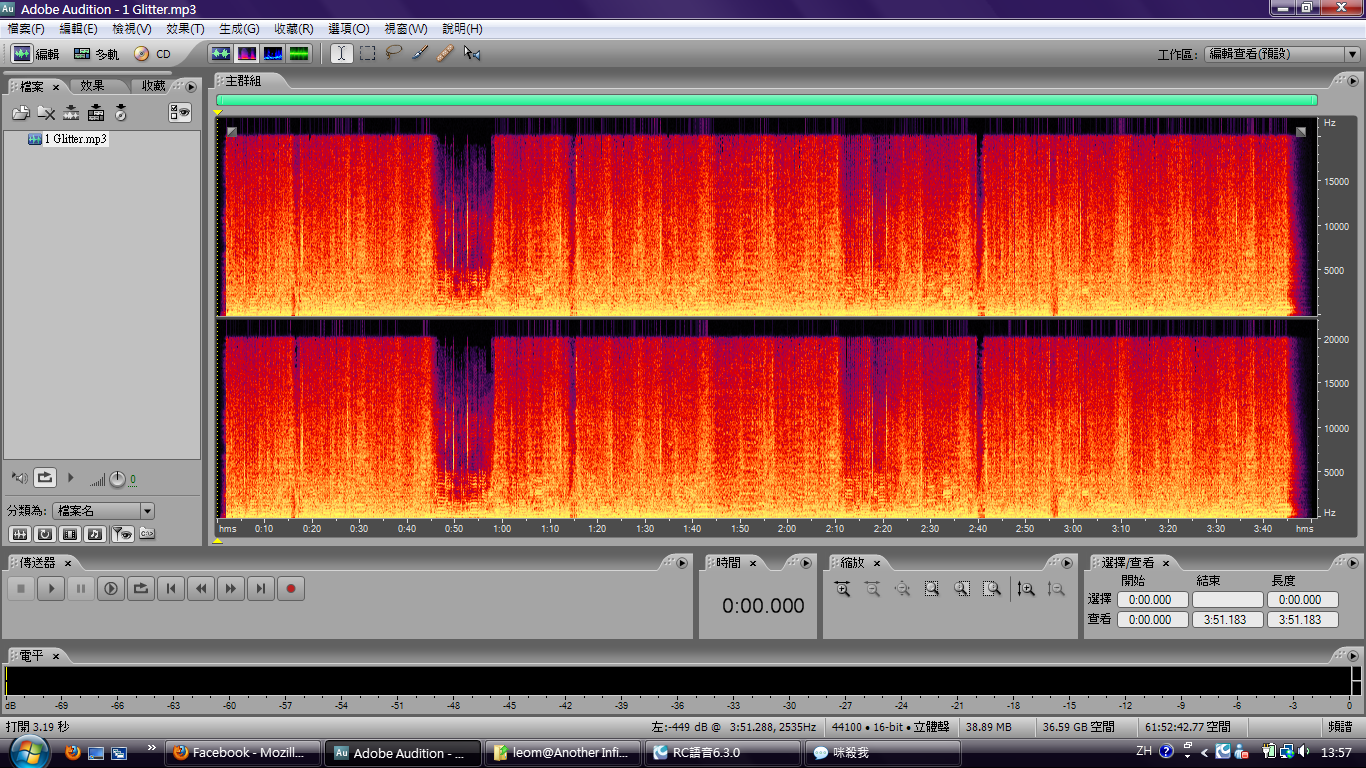Click the Close Files icon in Files panel
This screenshot has width=1366, height=768.
click(x=46, y=113)
